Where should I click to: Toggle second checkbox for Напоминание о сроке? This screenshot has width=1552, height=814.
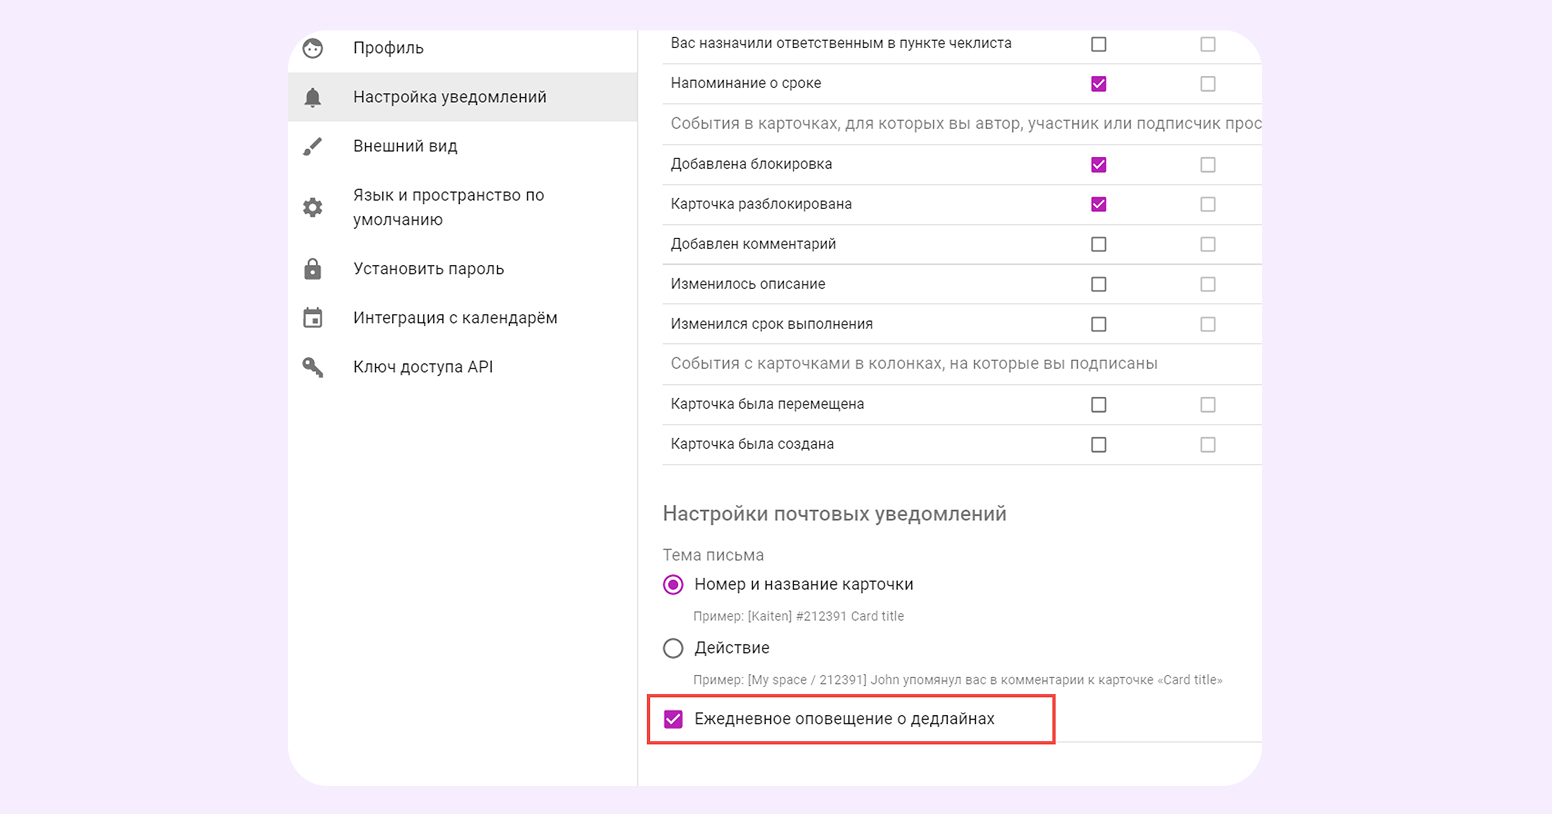(1208, 84)
